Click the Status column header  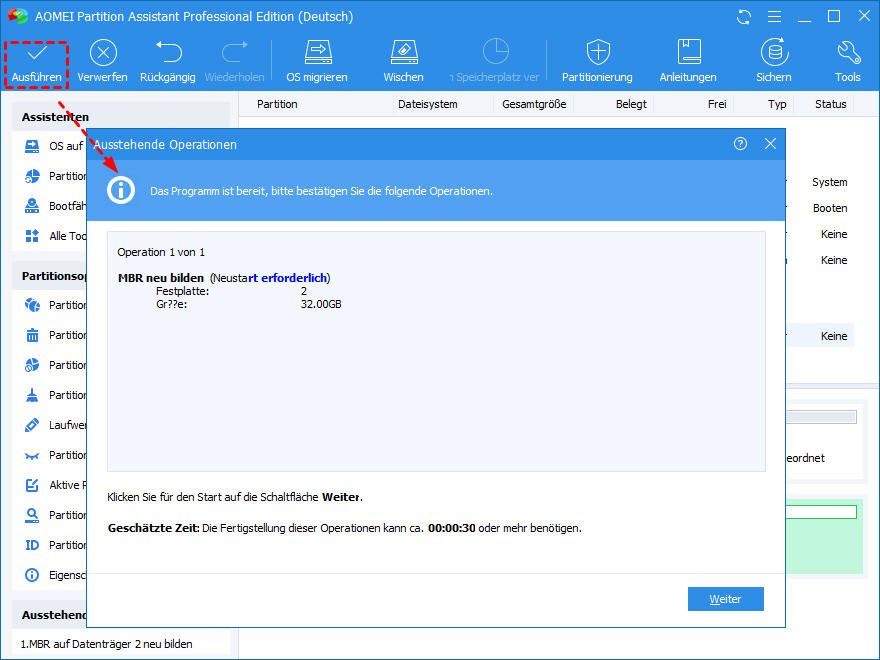coord(831,104)
